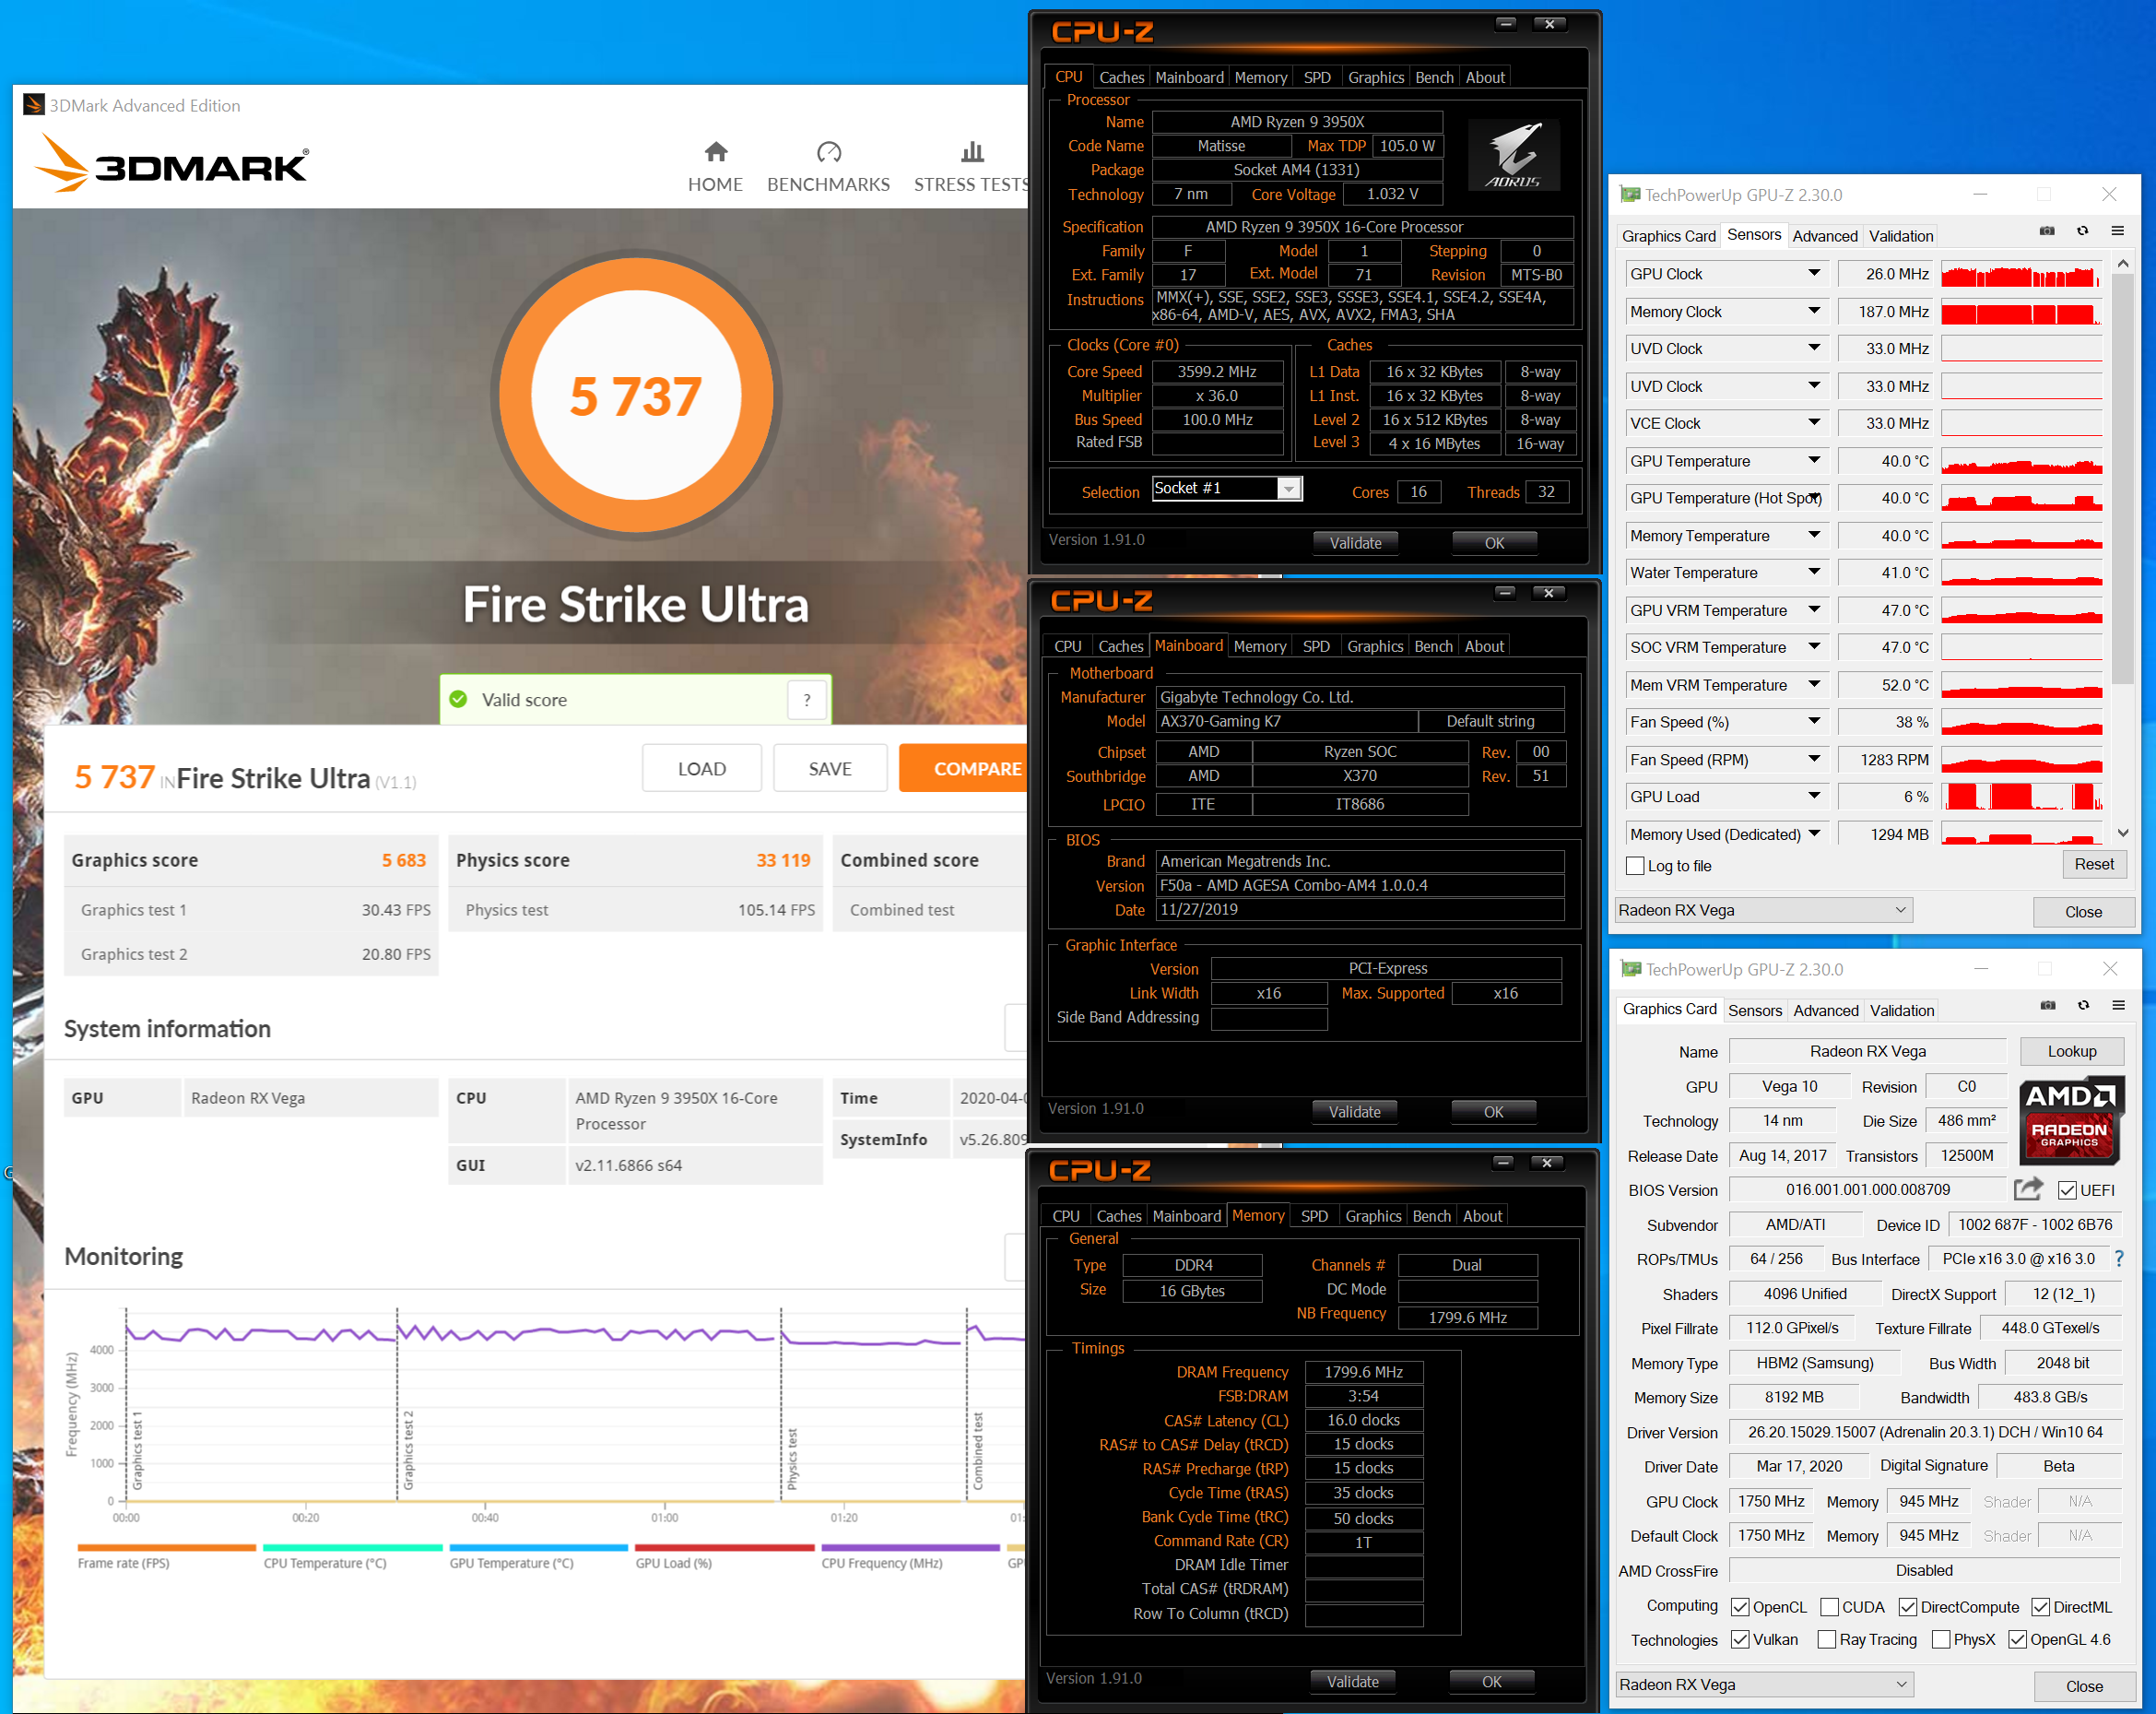Toggle the Log to file checkbox
The height and width of the screenshot is (1714, 2156).
click(1636, 866)
